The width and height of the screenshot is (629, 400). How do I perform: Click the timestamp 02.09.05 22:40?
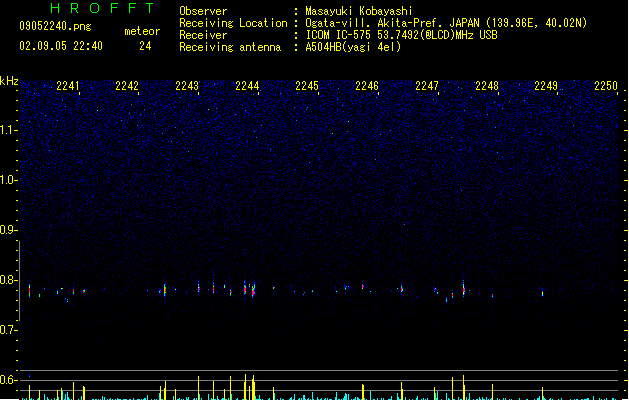click(61, 46)
